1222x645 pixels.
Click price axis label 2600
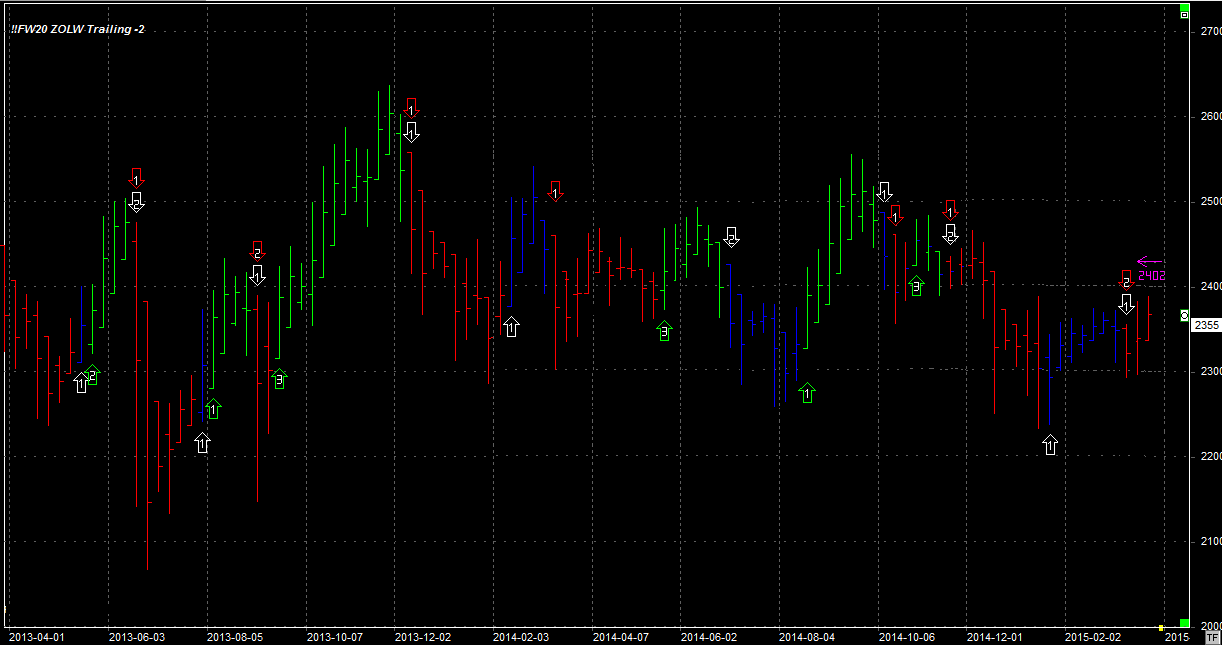(1210, 117)
